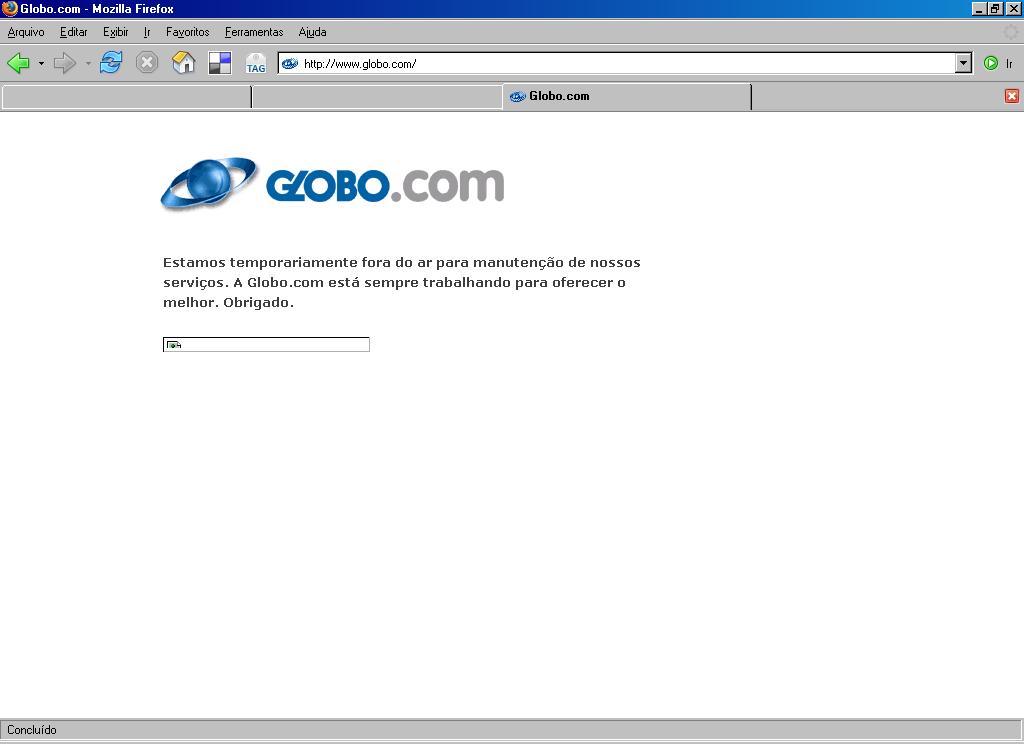Click the maintenance message starting 'Estamos temporariamente'
Screen dimensions: 1024x744
[x=402, y=282]
